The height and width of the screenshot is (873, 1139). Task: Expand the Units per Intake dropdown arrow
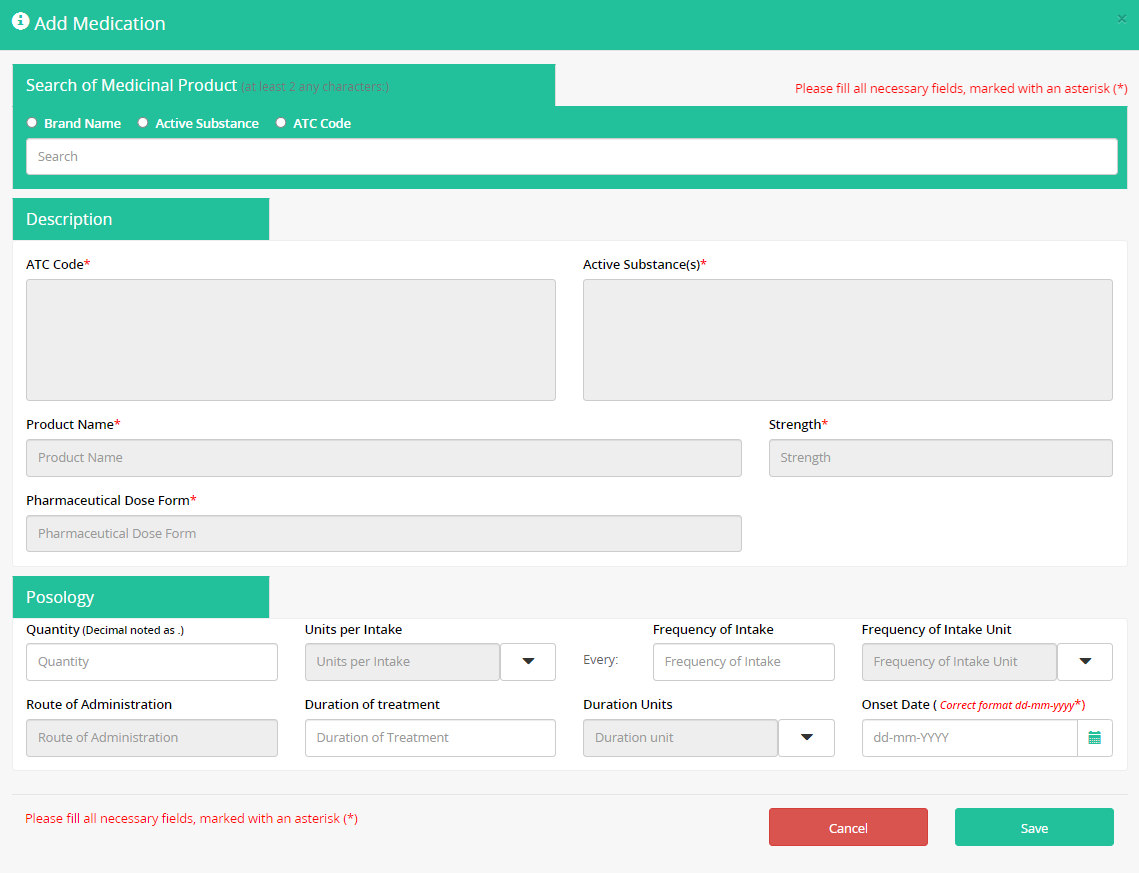528,662
